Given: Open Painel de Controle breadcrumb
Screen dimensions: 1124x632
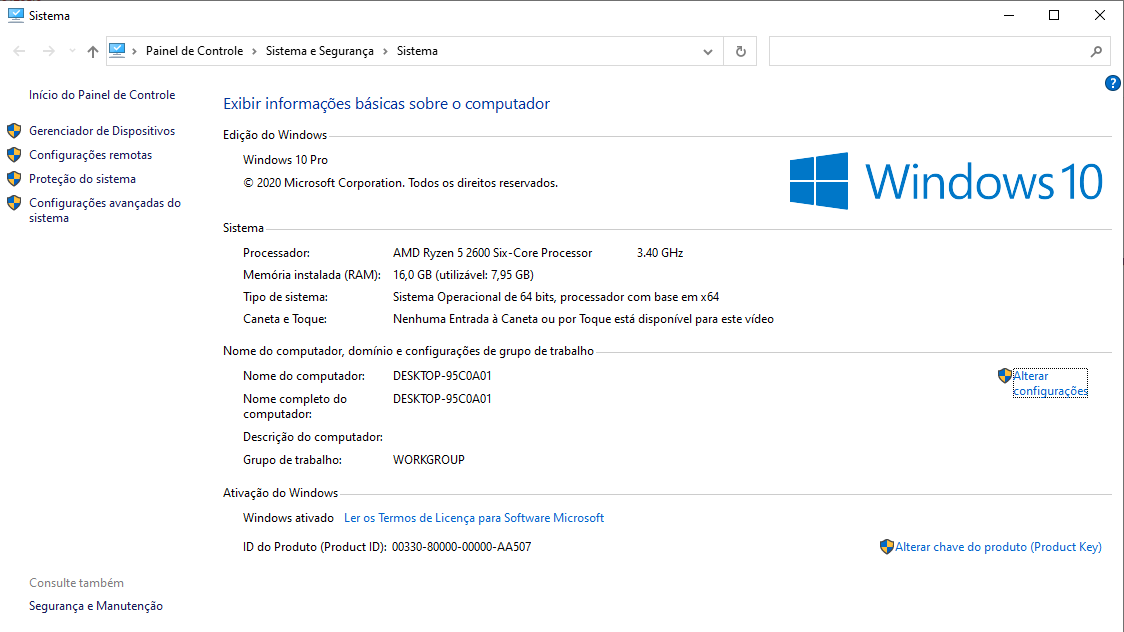Looking at the screenshot, I should (x=194, y=51).
